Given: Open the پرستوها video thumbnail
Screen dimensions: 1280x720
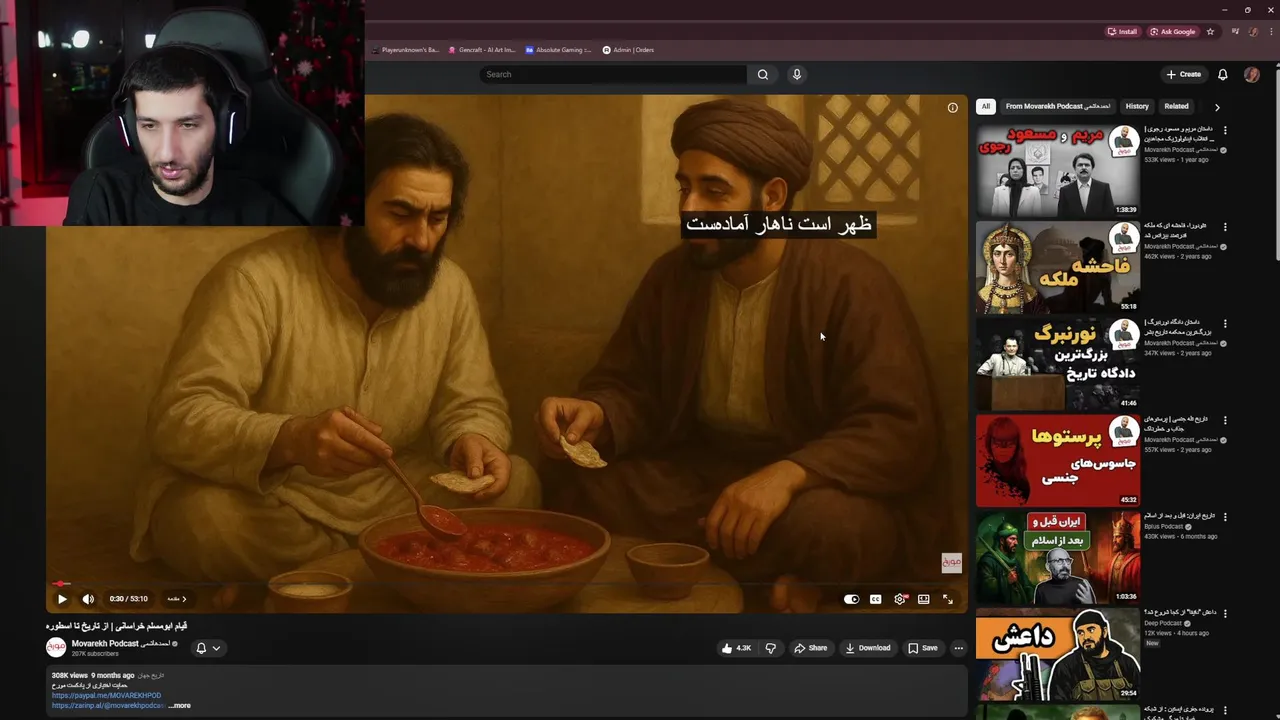Looking at the screenshot, I should click(1057, 461).
